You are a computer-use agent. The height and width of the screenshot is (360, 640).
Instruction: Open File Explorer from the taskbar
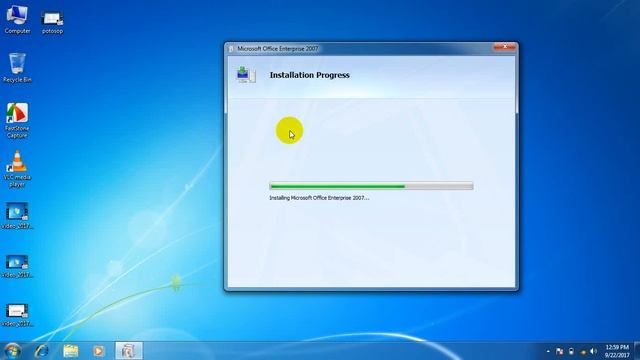(70, 351)
